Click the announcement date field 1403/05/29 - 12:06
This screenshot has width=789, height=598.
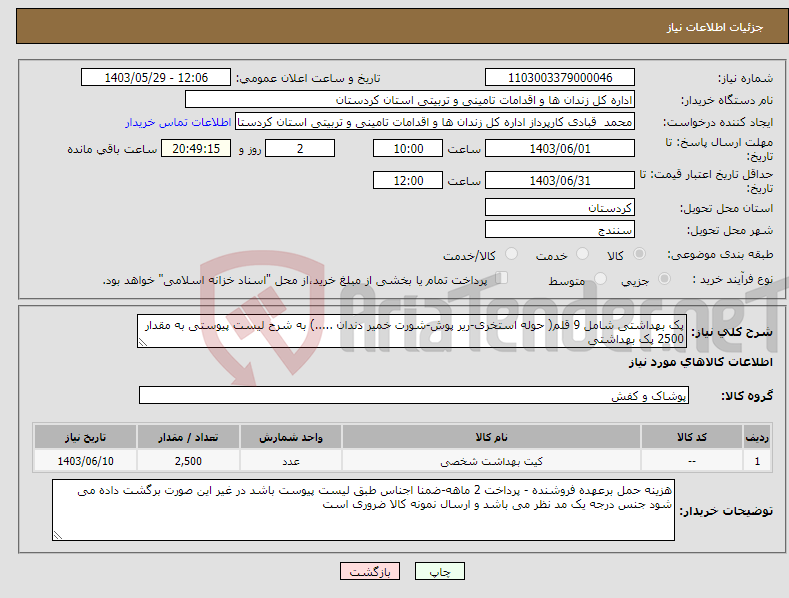pyautogui.click(x=155, y=78)
